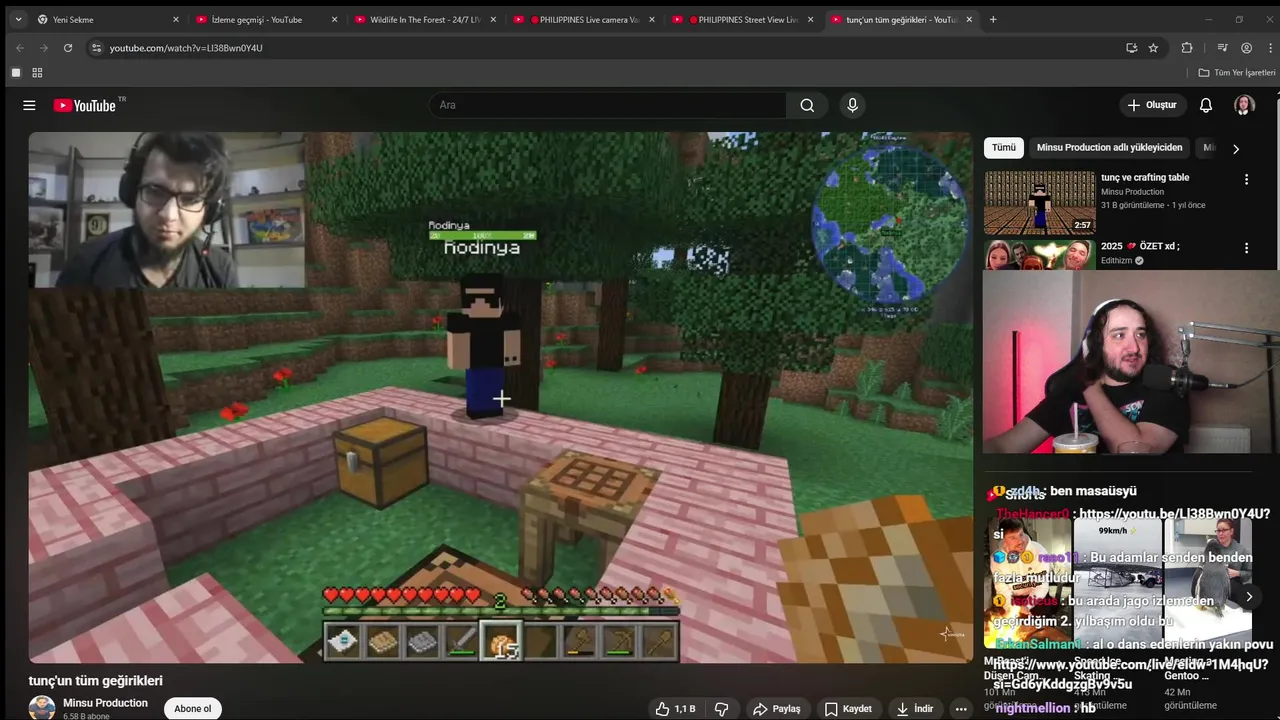
Task: Close the Yeni Sekme tab
Action: pyautogui.click(x=176, y=19)
